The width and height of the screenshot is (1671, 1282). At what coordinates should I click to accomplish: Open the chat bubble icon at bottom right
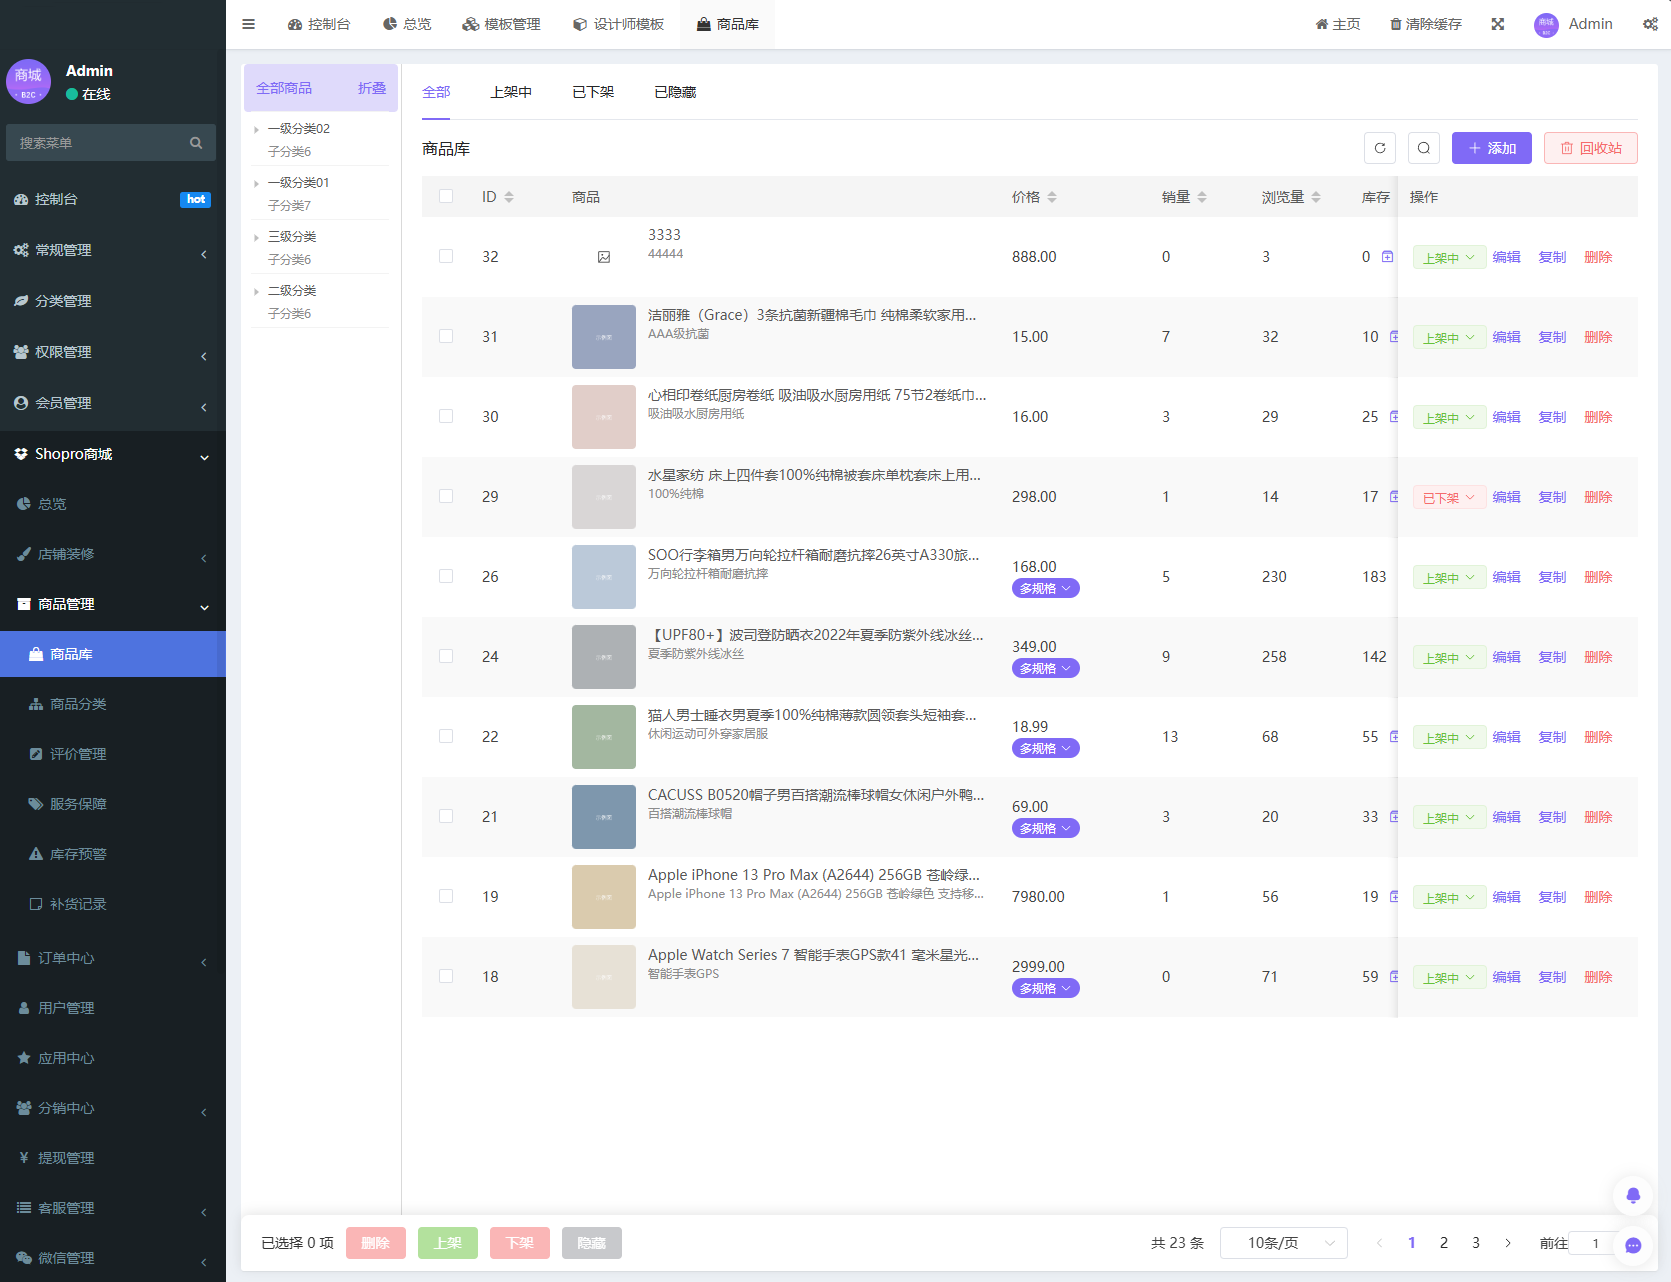[x=1632, y=1244]
